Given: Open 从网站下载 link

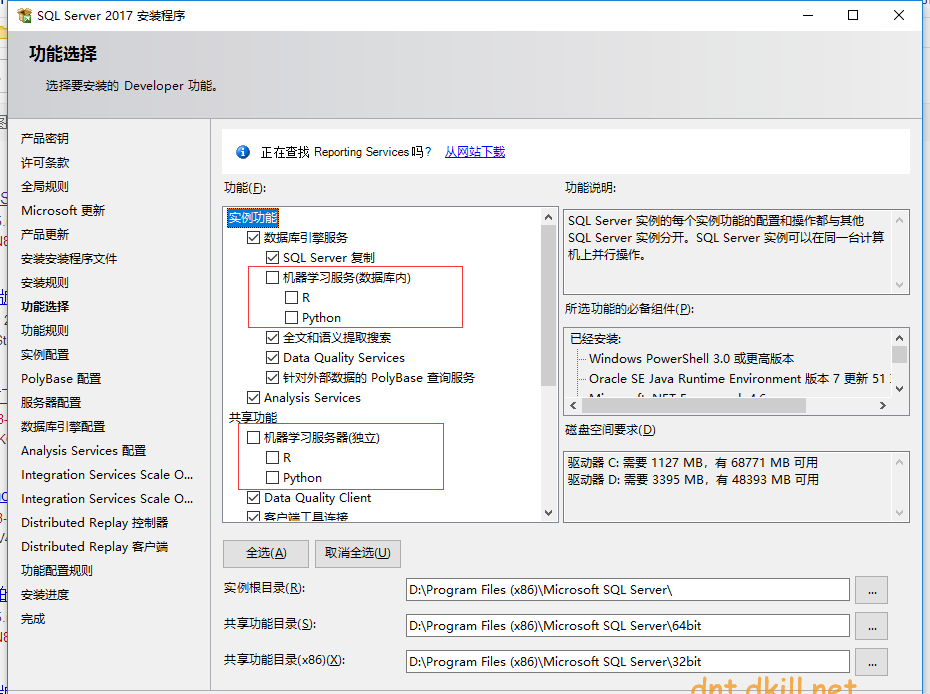Looking at the screenshot, I should tap(474, 152).
